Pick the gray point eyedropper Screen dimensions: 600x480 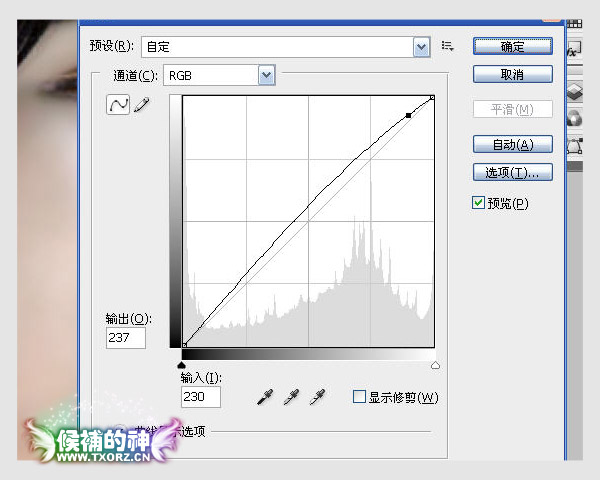(291, 397)
